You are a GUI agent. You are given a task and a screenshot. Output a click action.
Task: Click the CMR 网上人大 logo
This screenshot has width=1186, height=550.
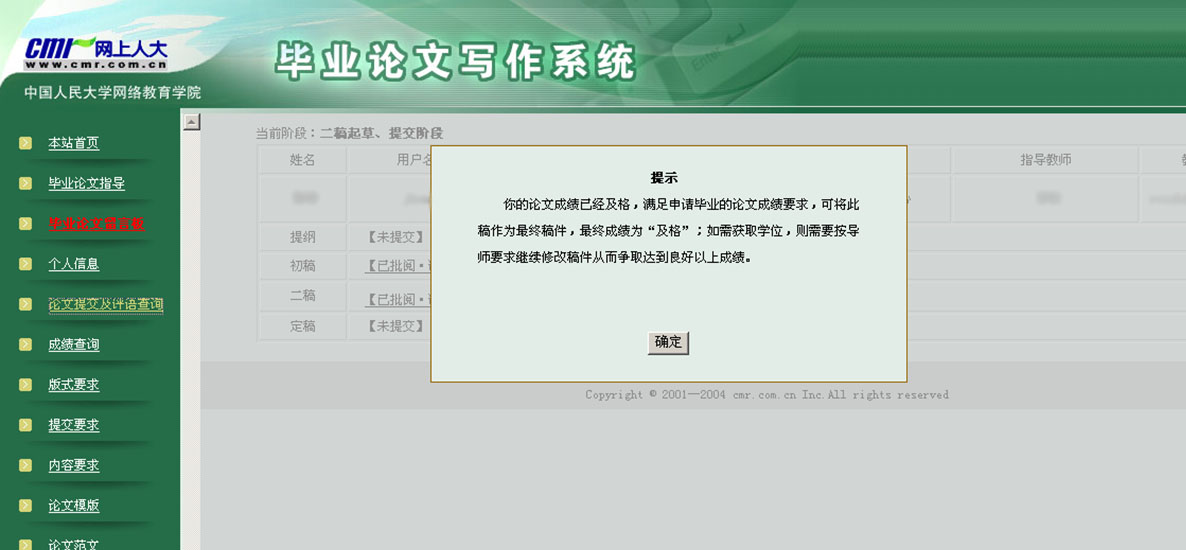coord(96,52)
